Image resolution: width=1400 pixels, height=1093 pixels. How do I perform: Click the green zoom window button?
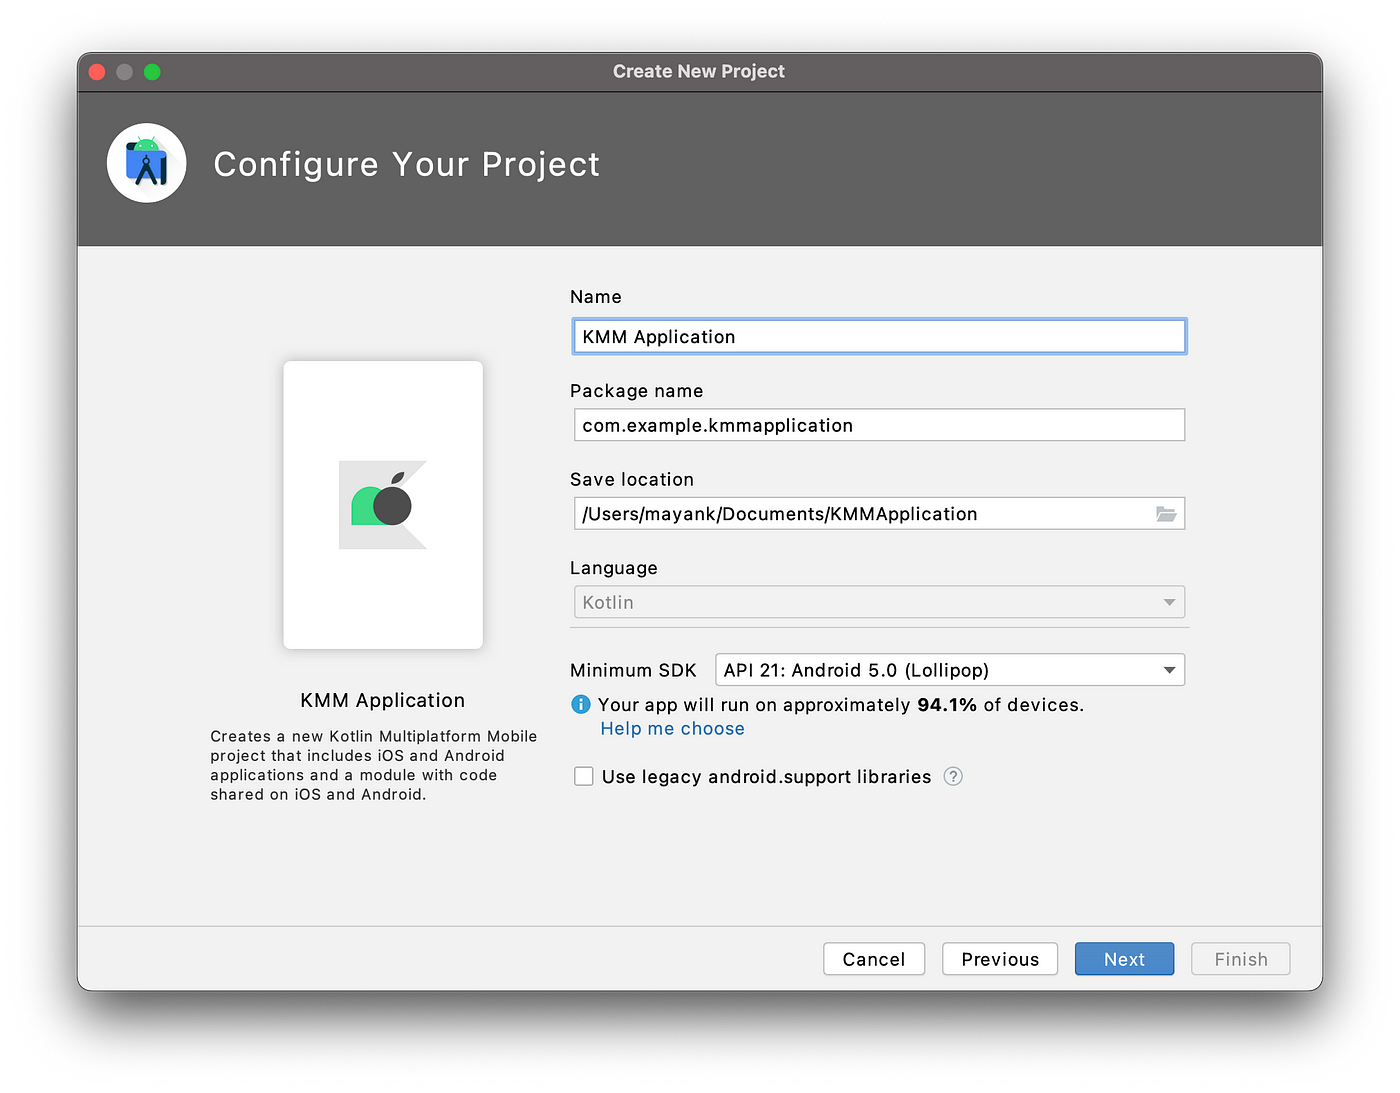[x=152, y=72]
